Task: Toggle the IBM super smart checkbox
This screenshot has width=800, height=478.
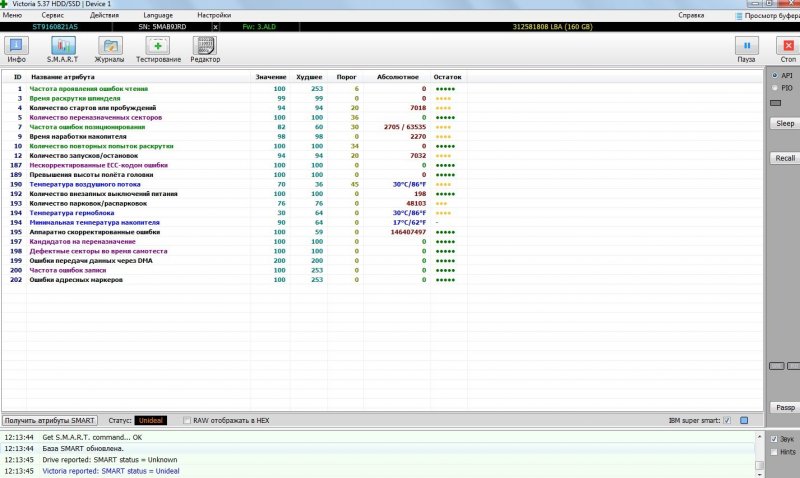Action: click(x=727, y=420)
